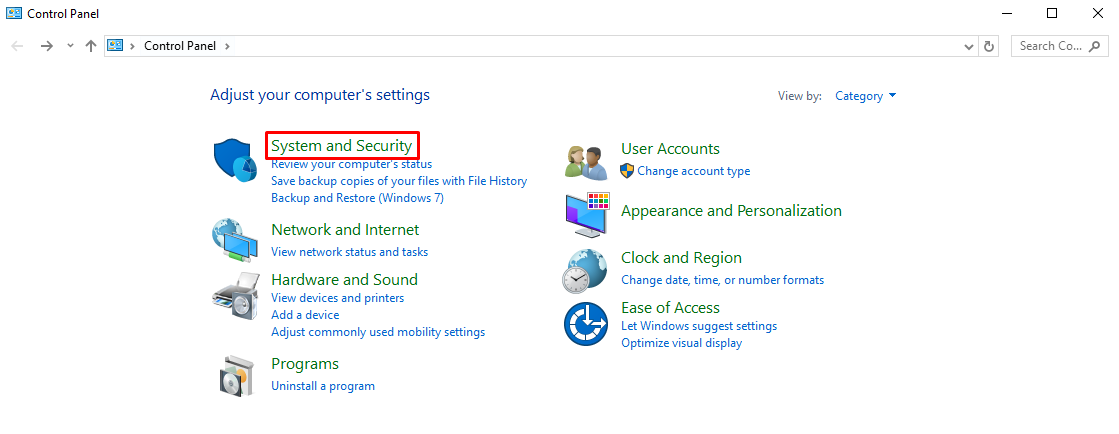This screenshot has width=1119, height=434.
Task: Open Backup and Restore (Windows 7)
Action: click(x=358, y=198)
